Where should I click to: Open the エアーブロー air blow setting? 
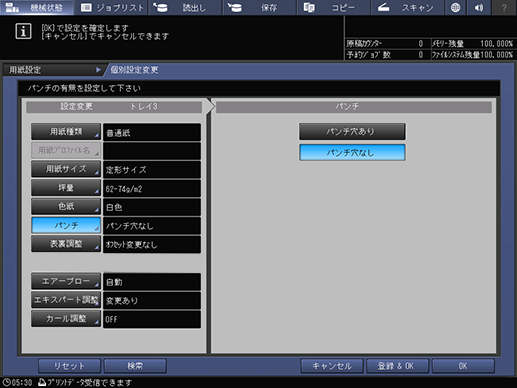point(66,281)
